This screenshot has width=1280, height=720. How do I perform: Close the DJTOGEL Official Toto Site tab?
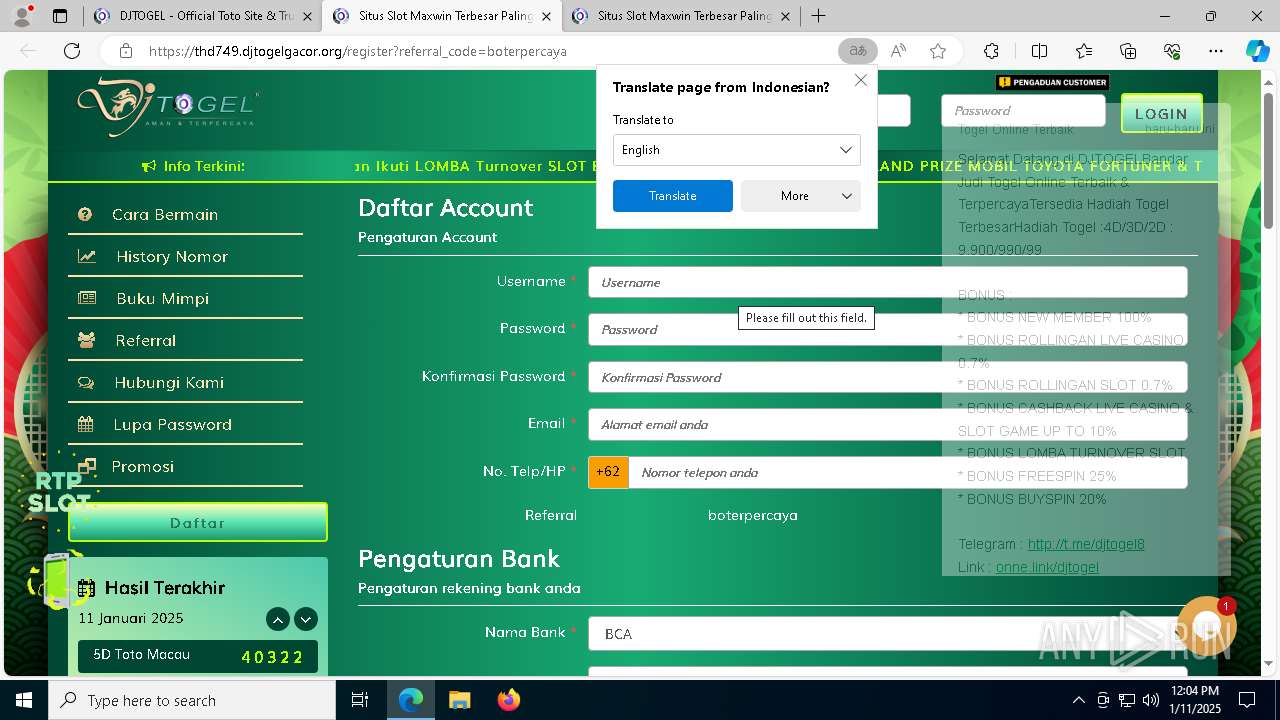click(307, 16)
